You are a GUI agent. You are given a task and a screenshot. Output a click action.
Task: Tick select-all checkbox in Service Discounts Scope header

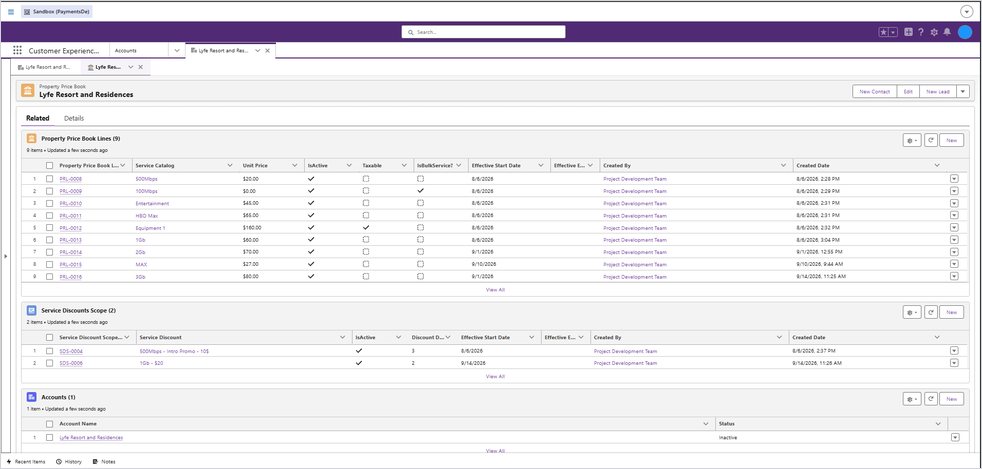(49, 337)
